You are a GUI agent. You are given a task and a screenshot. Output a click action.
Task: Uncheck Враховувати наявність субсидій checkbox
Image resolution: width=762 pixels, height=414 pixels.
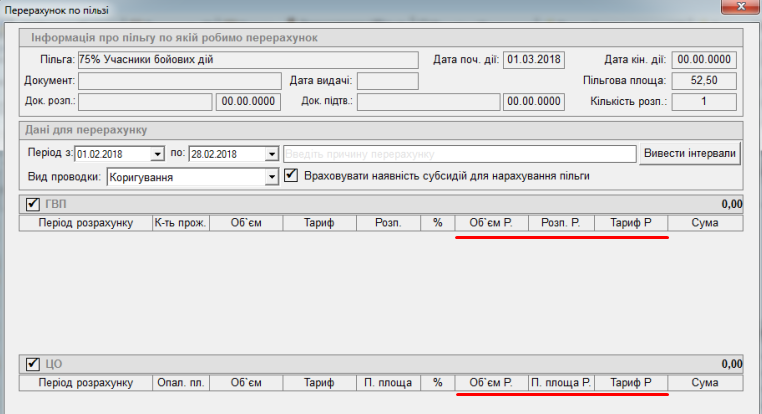292,176
